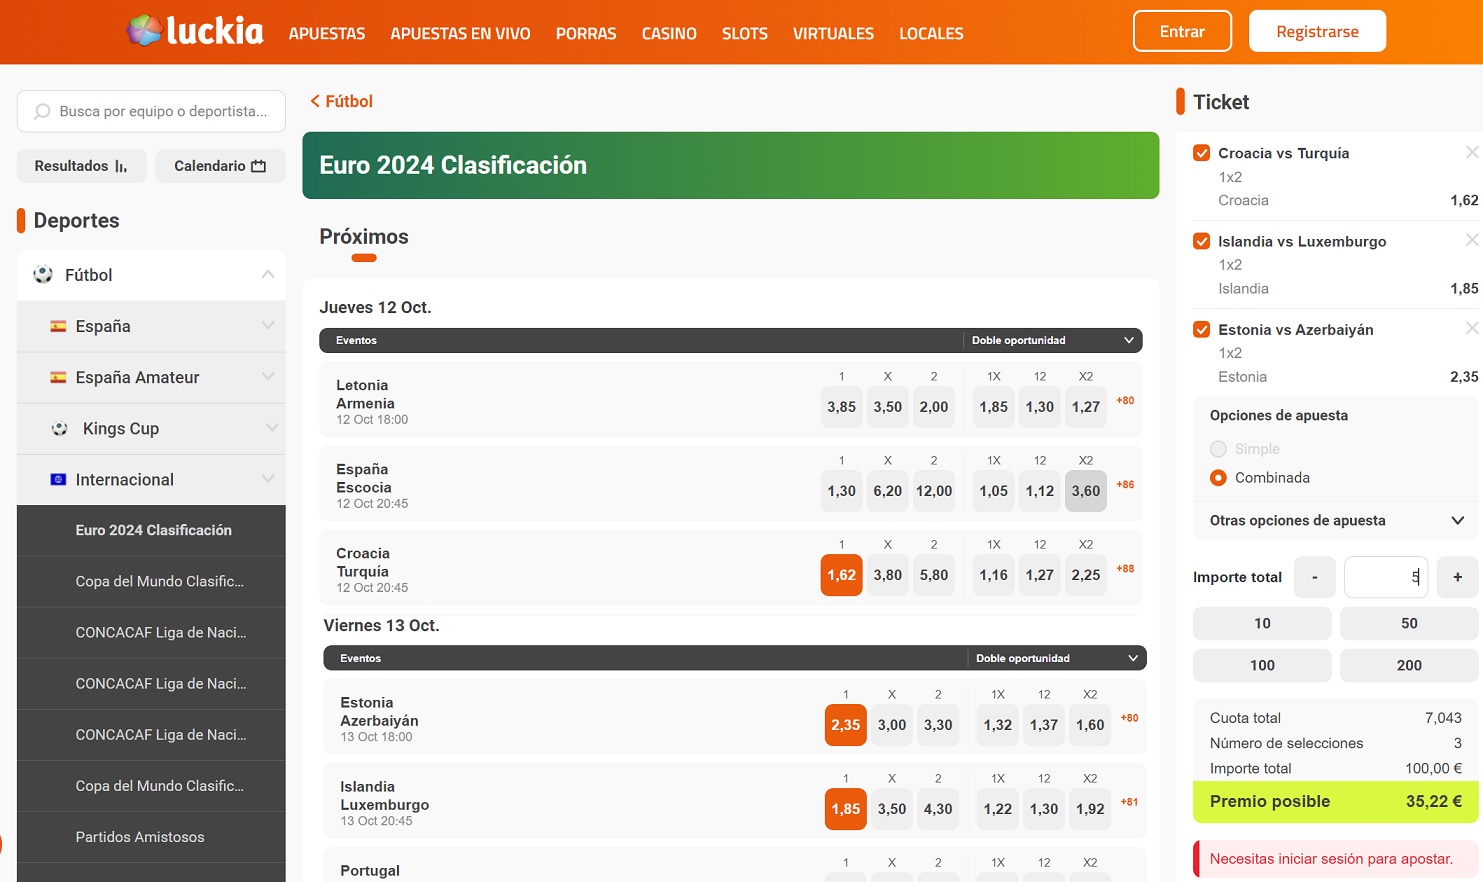
Task: Deselect odds 2,35 for Estonia win
Action: (845, 725)
